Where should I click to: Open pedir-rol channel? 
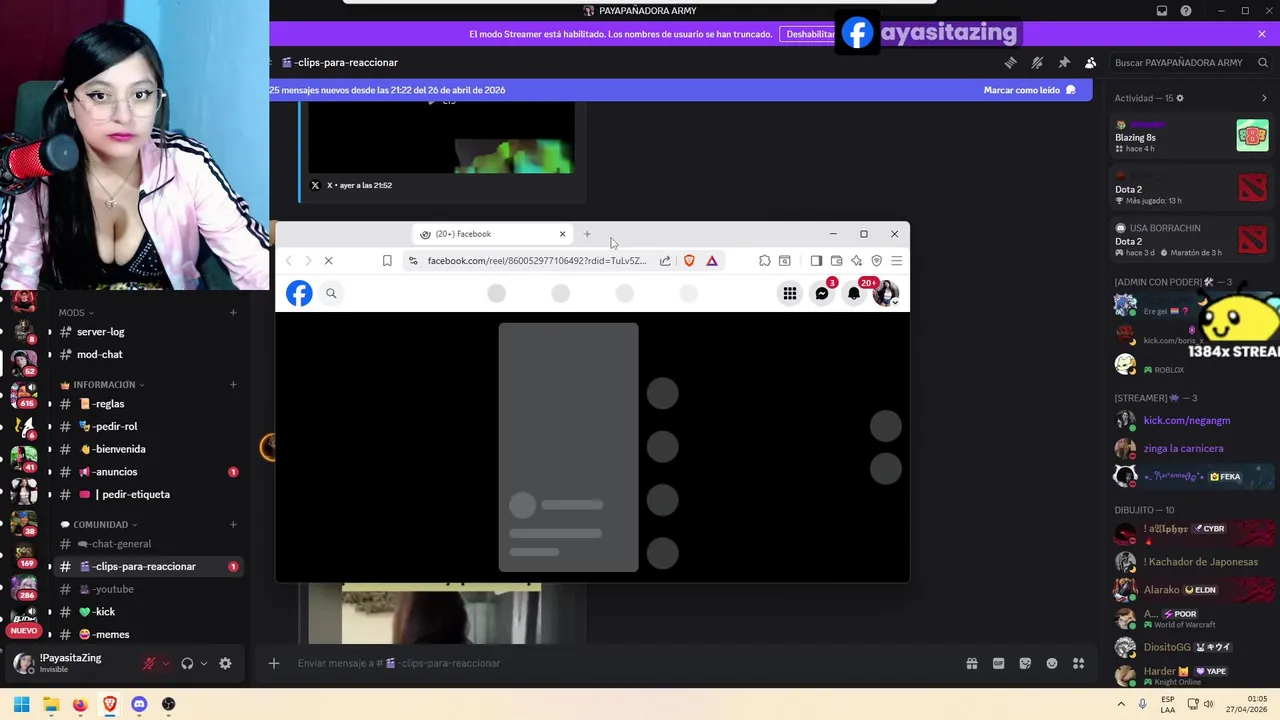[x=148, y=427]
